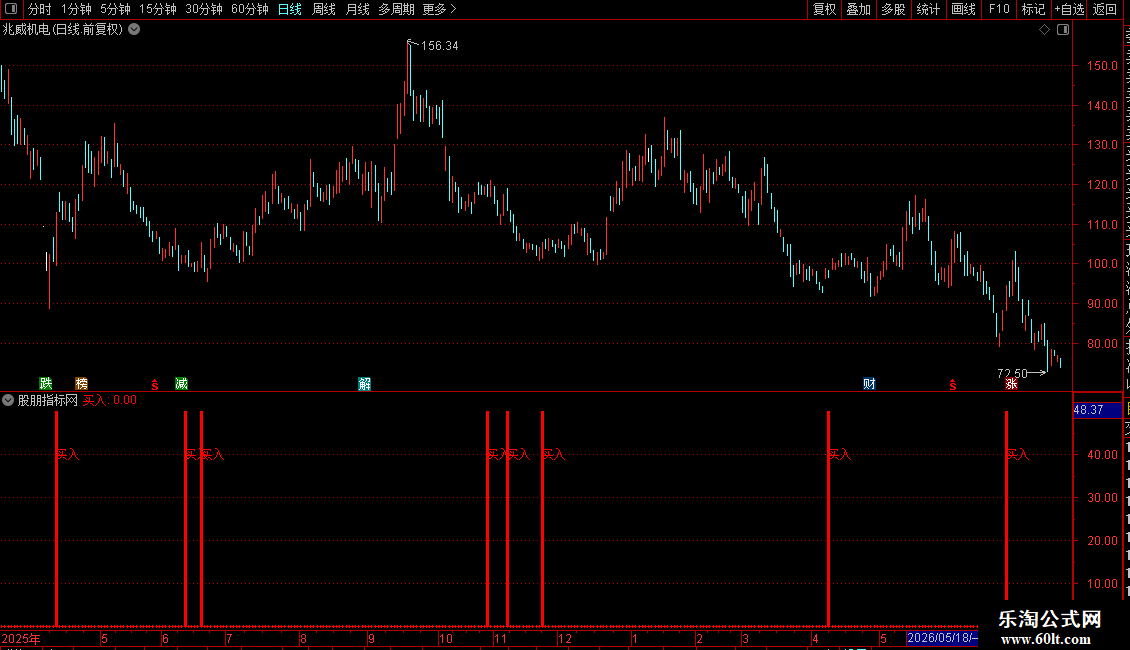Viewport: 1130px width, 650px height.
Task: Select the 日线 daily period
Action: (x=290, y=9)
